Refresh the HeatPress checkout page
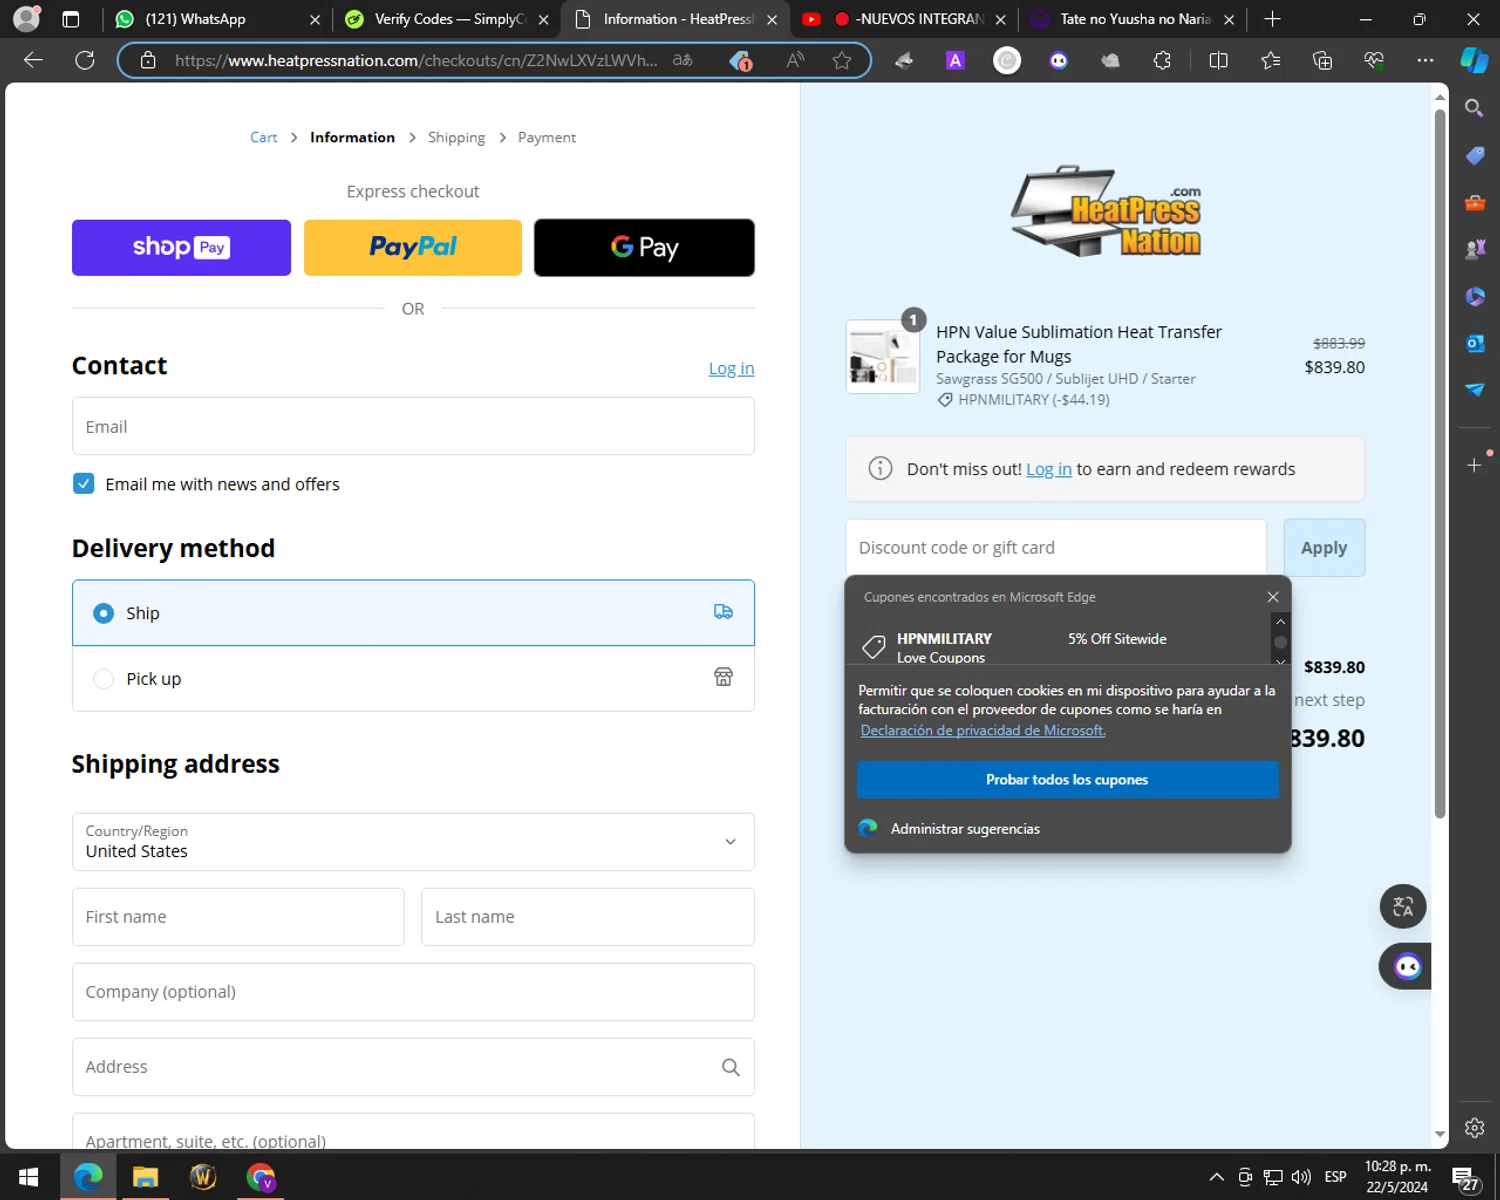This screenshot has width=1500, height=1200. click(x=85, y=60)
